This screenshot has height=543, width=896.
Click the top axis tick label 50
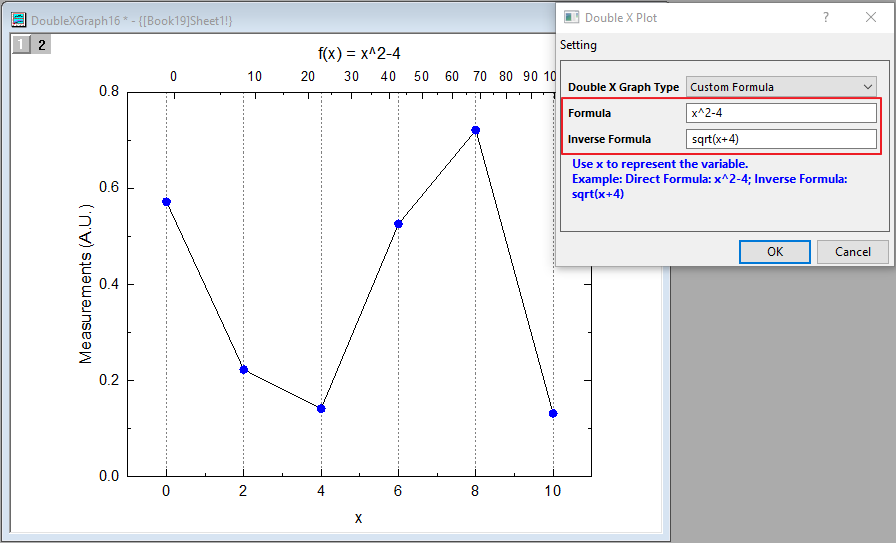coord(422,76)
